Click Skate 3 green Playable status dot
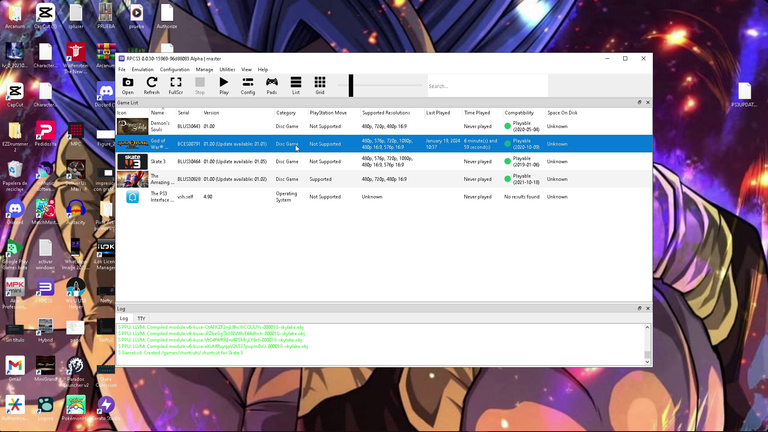Screen dimensions: 768x432 click(507, 162)
